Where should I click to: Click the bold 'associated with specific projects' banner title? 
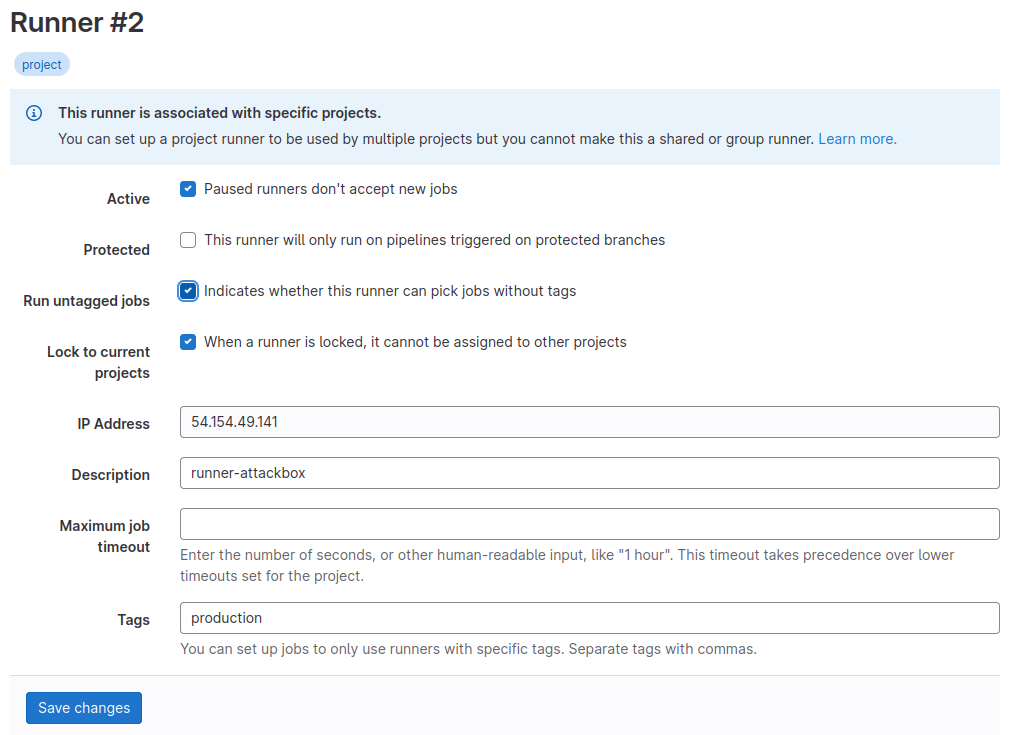tap(219, 113)
